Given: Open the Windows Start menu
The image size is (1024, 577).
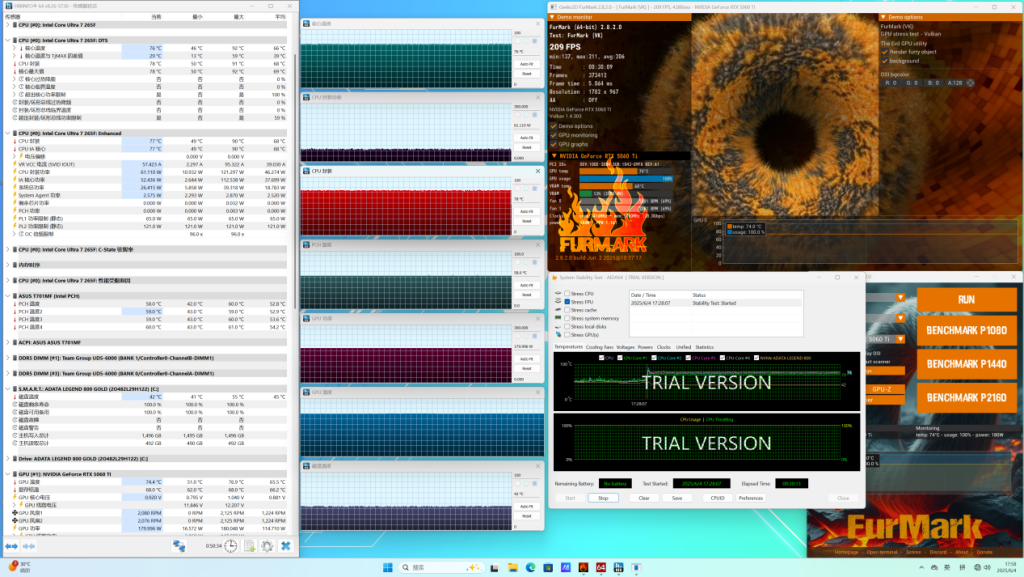Looking at the screenshot, I should pyautogui.click(x=387, y=567).
